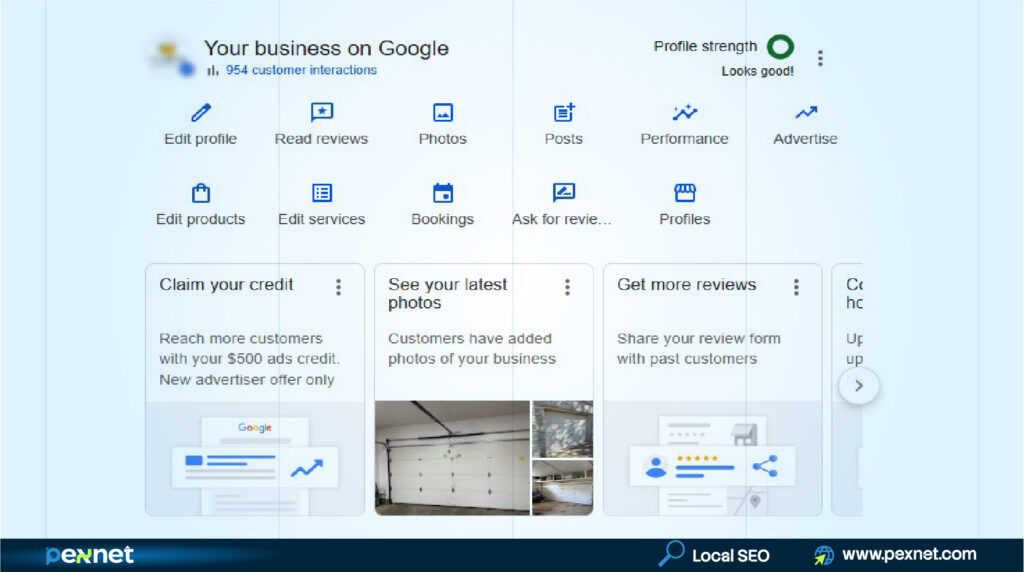Viewport: 1024px width, 572px height.
Task: Click the Profile strength green ring
Action: 780,47
